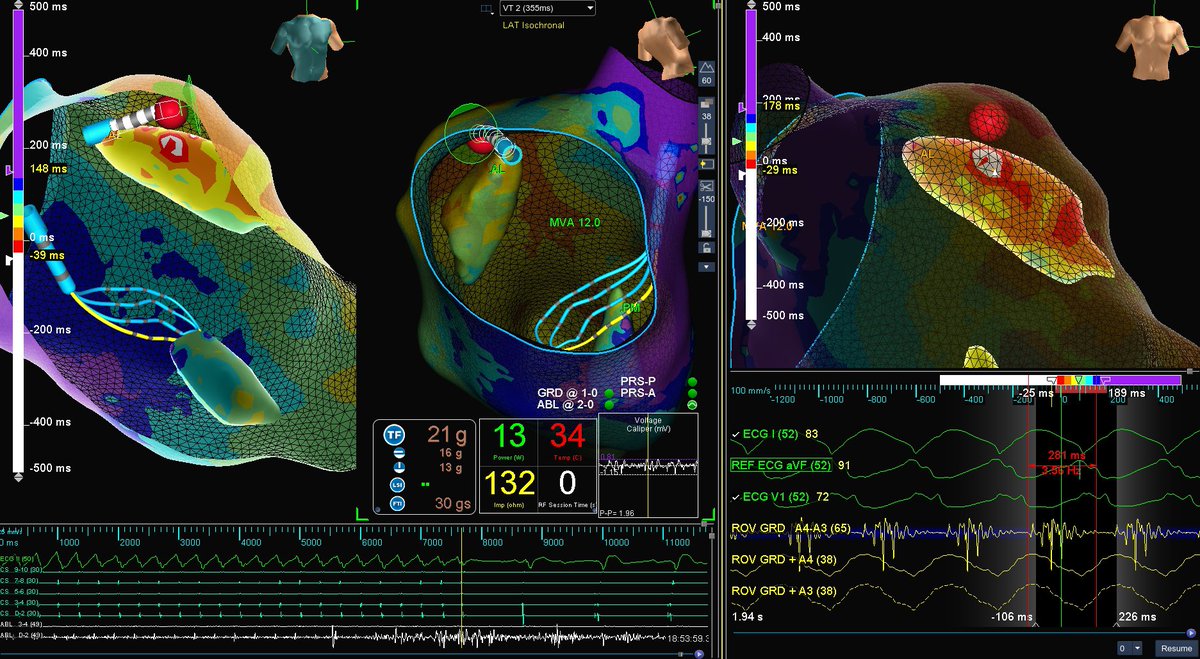Open the dropdown showing 0 near Resume
This screenshot has width=1200, height=659.
point(1132,648)
